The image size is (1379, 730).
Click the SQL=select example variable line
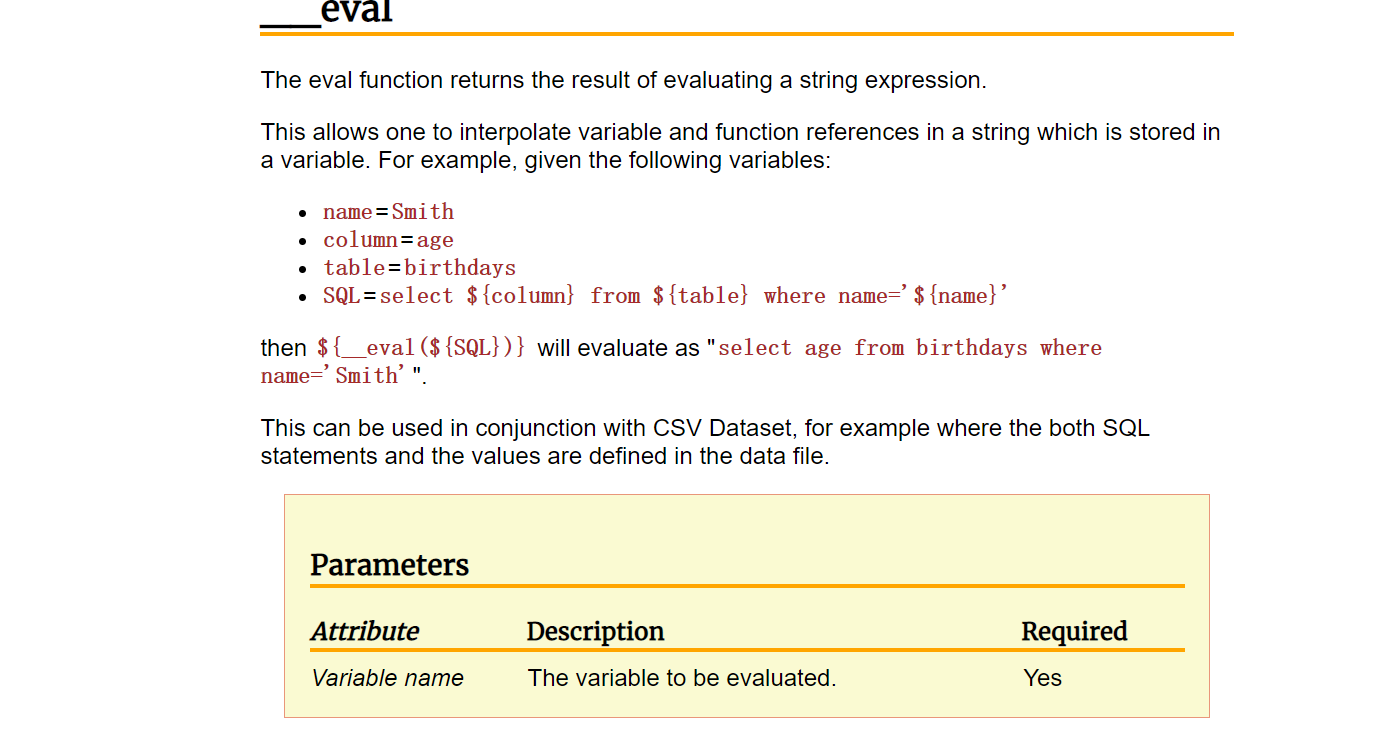(665, 296)
